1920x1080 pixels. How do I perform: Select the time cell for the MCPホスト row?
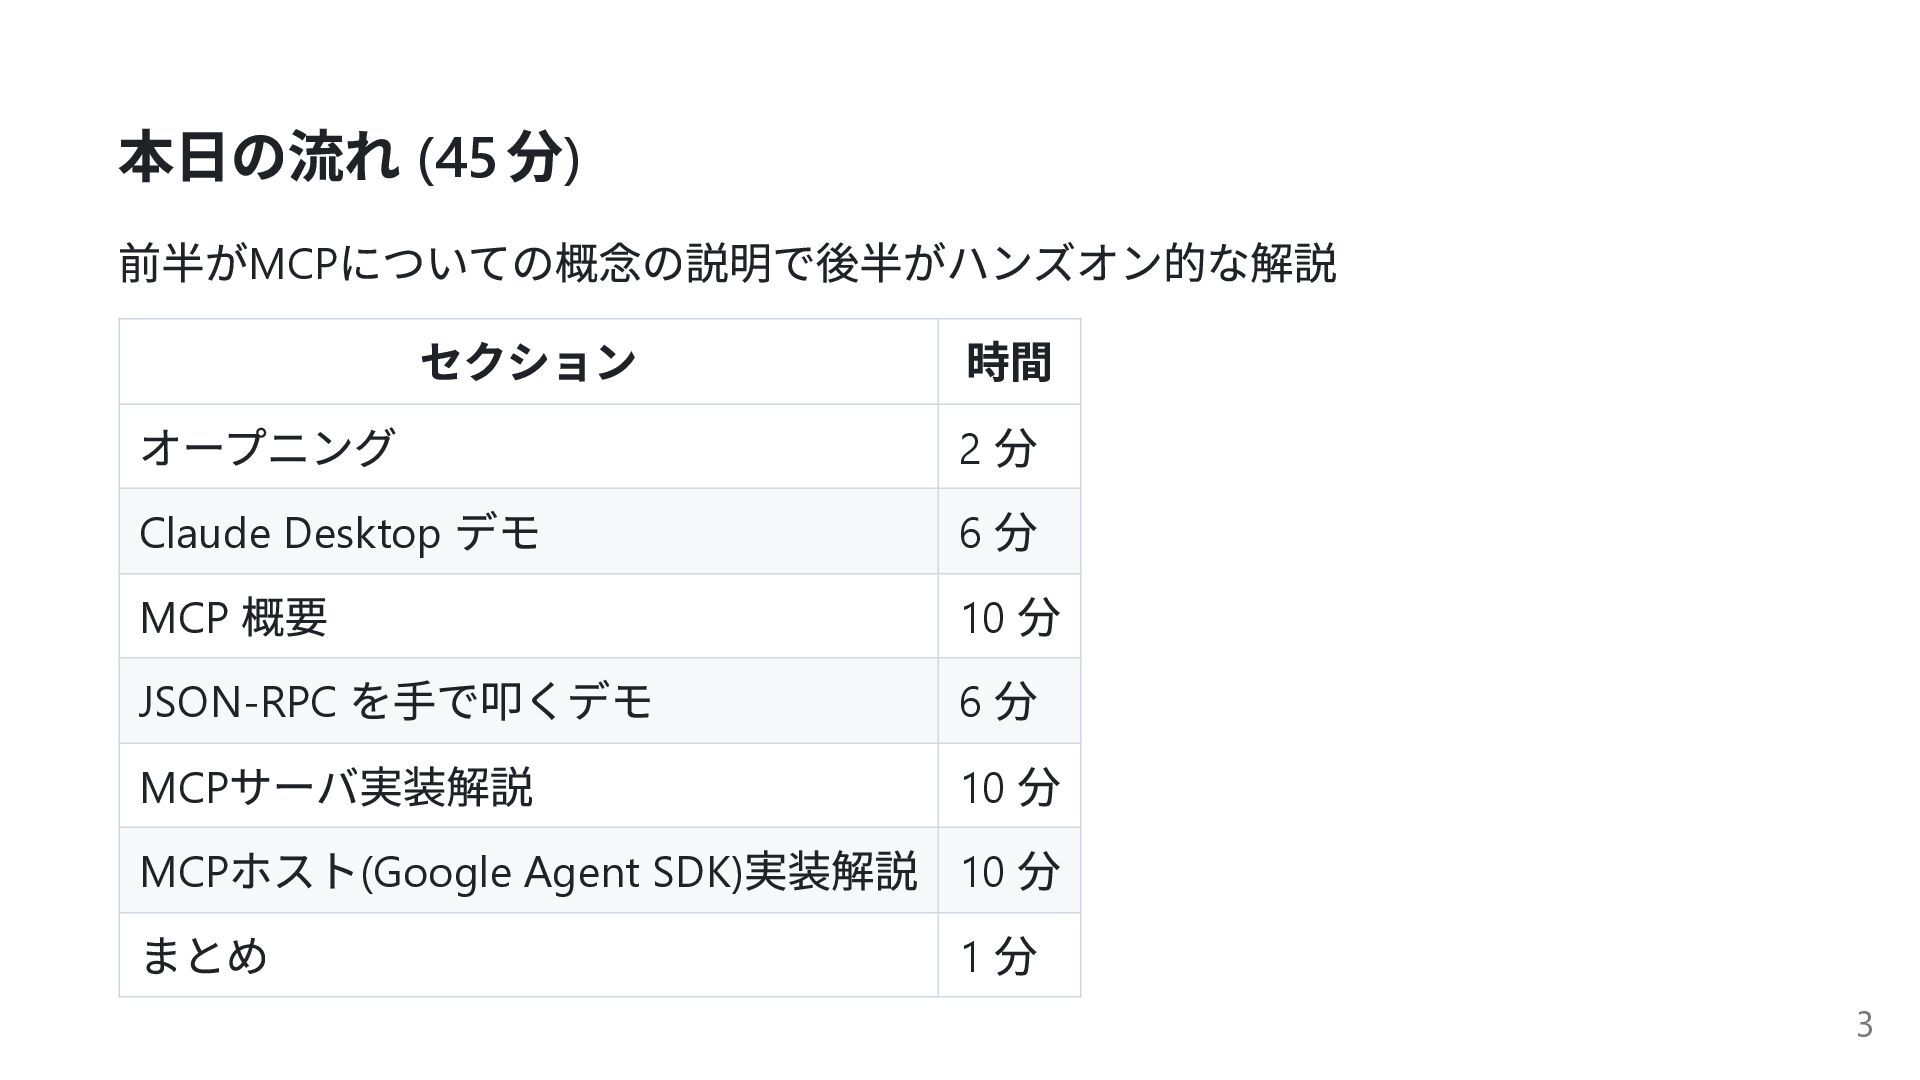click(x=1009, y=871)
